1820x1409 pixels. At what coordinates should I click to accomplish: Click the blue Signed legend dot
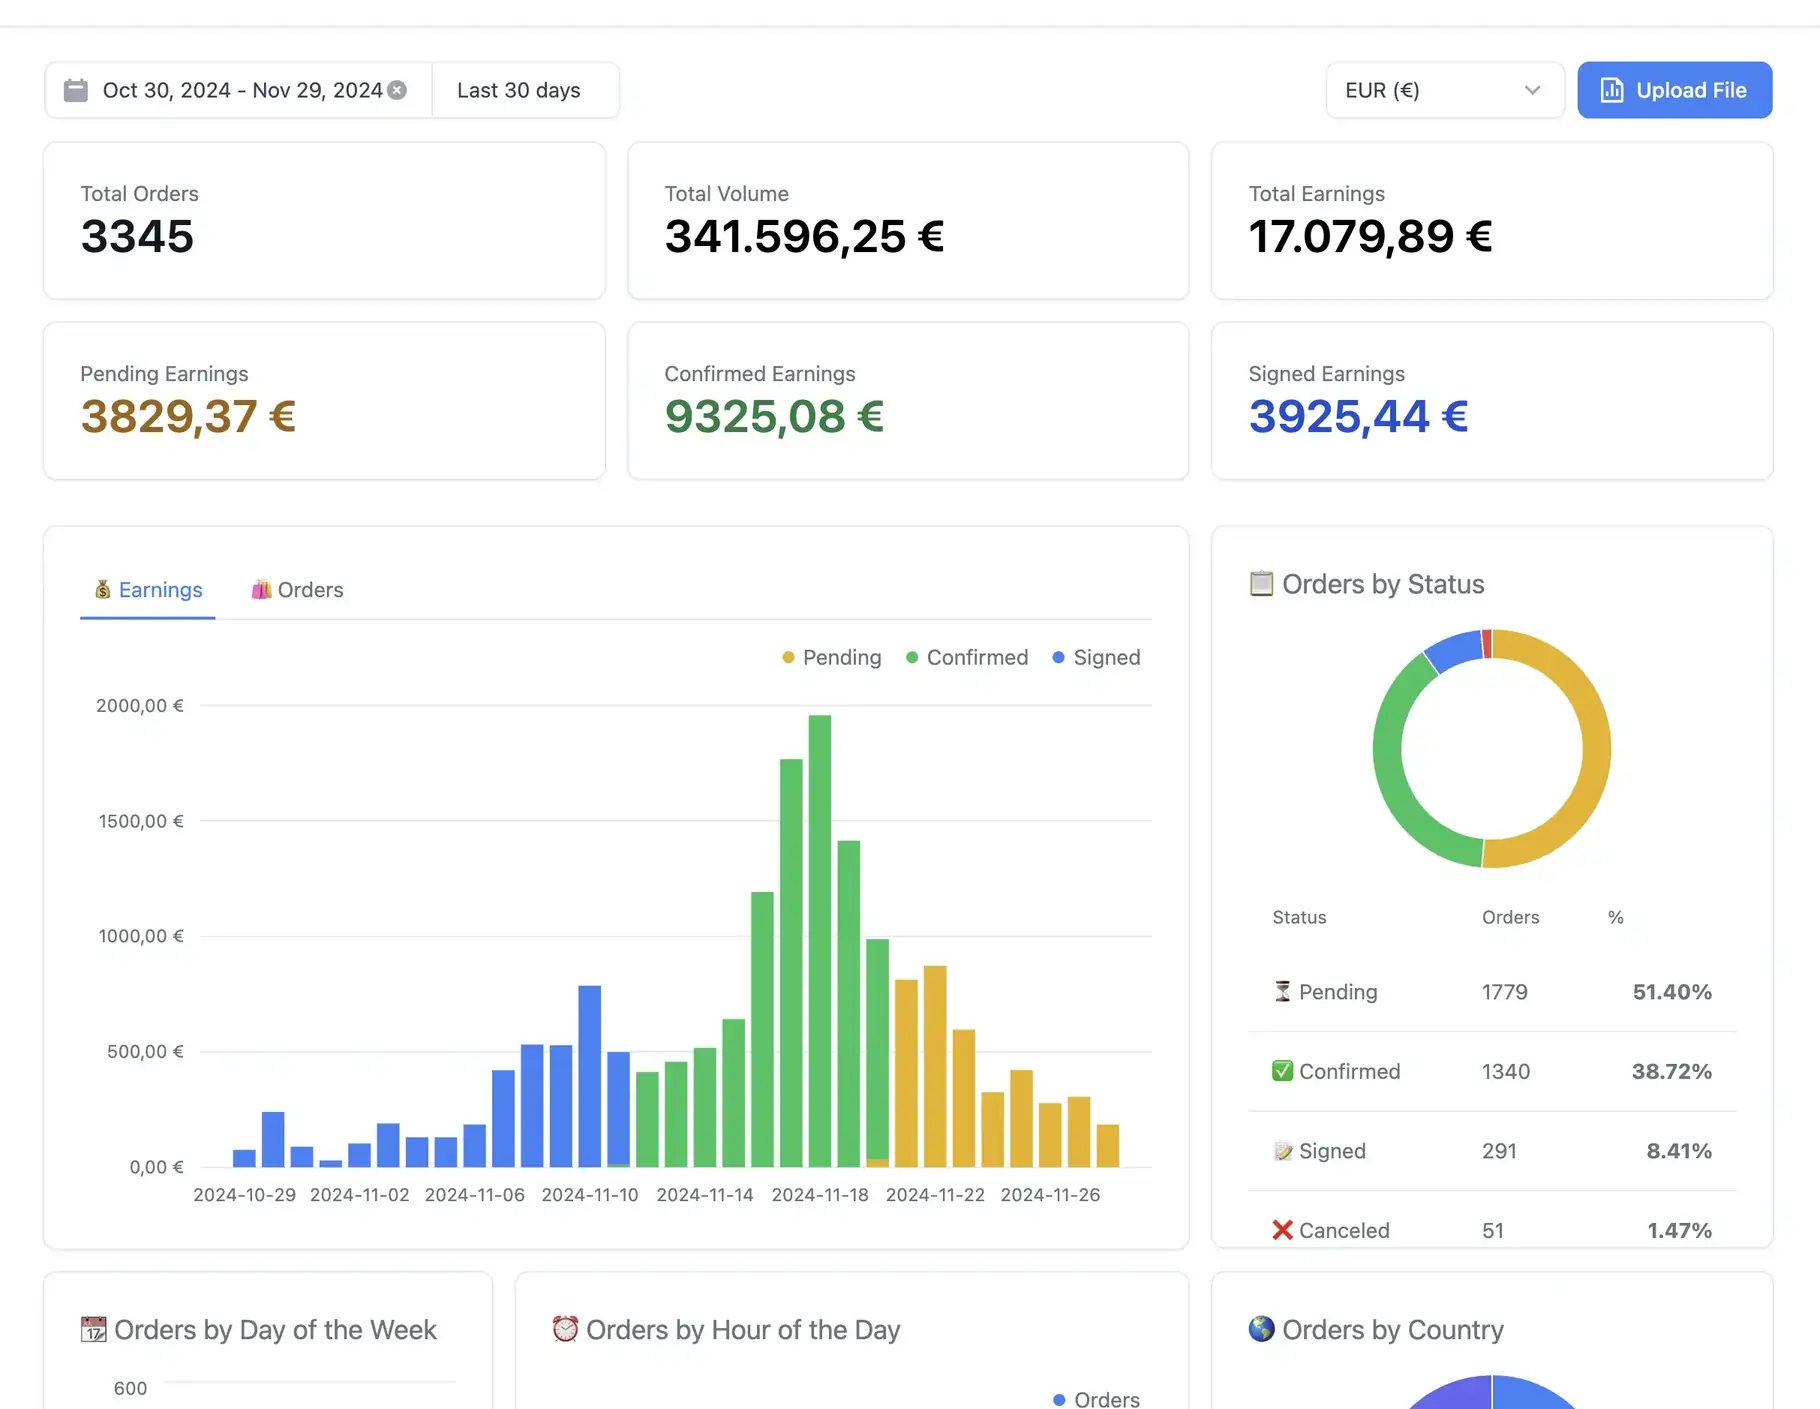(1058, 657)
